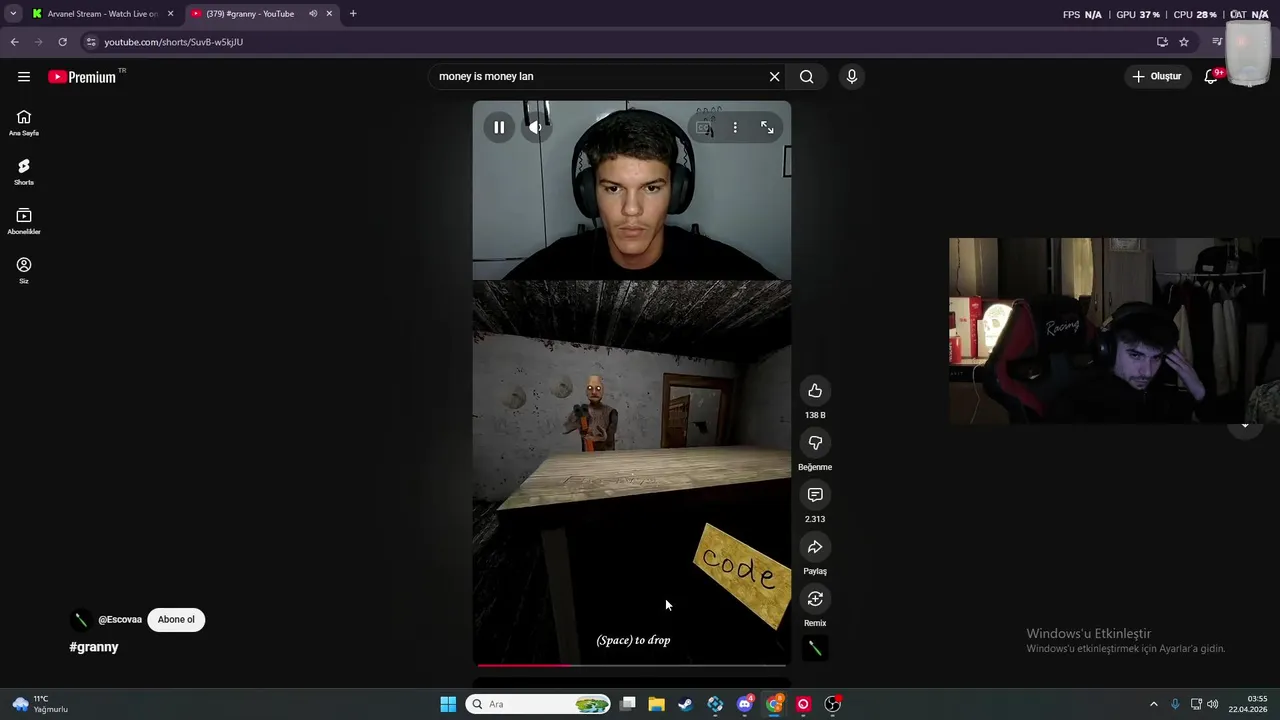The image size is (1280, 720).
Task: Open the Siz profile page
Action: (x=24, y=270)
